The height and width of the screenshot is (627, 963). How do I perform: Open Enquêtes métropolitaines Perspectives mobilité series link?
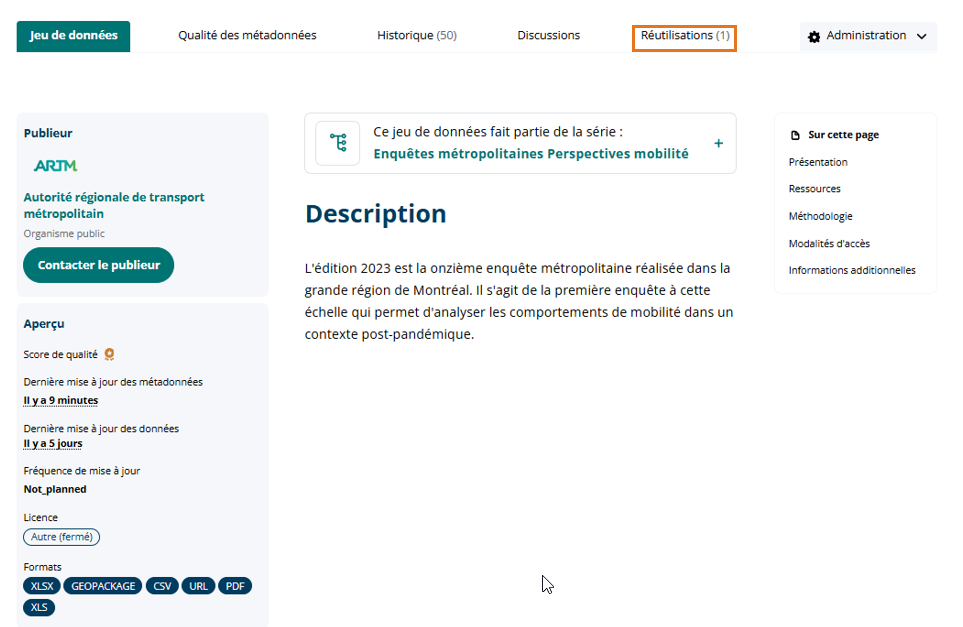(x=531, y=154)
